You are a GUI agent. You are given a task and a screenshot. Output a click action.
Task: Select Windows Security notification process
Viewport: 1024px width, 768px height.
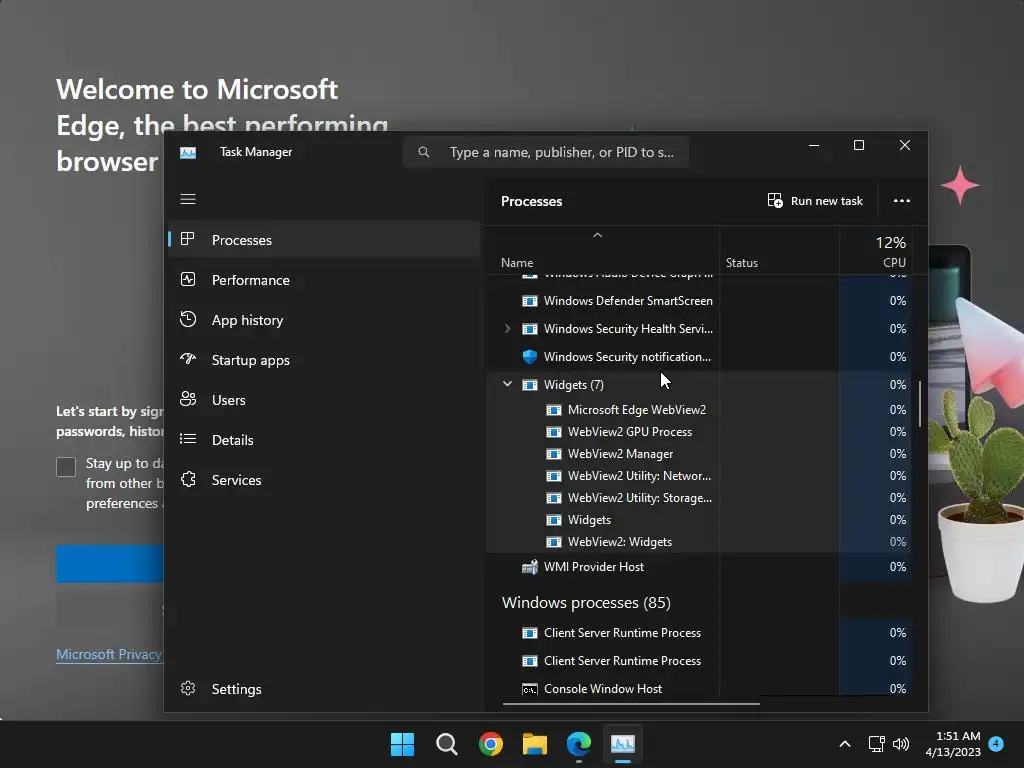pos(699,357)
